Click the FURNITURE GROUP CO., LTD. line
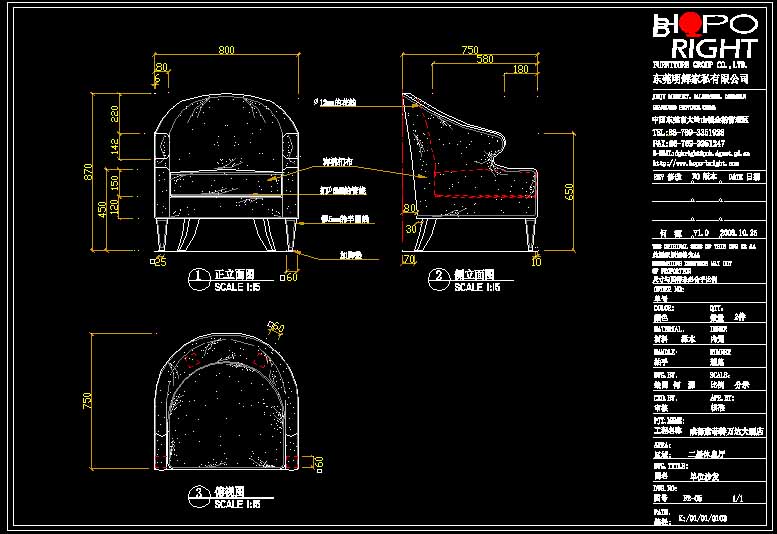The width and height of the screenshot is (777, 534). pos(700,65)
